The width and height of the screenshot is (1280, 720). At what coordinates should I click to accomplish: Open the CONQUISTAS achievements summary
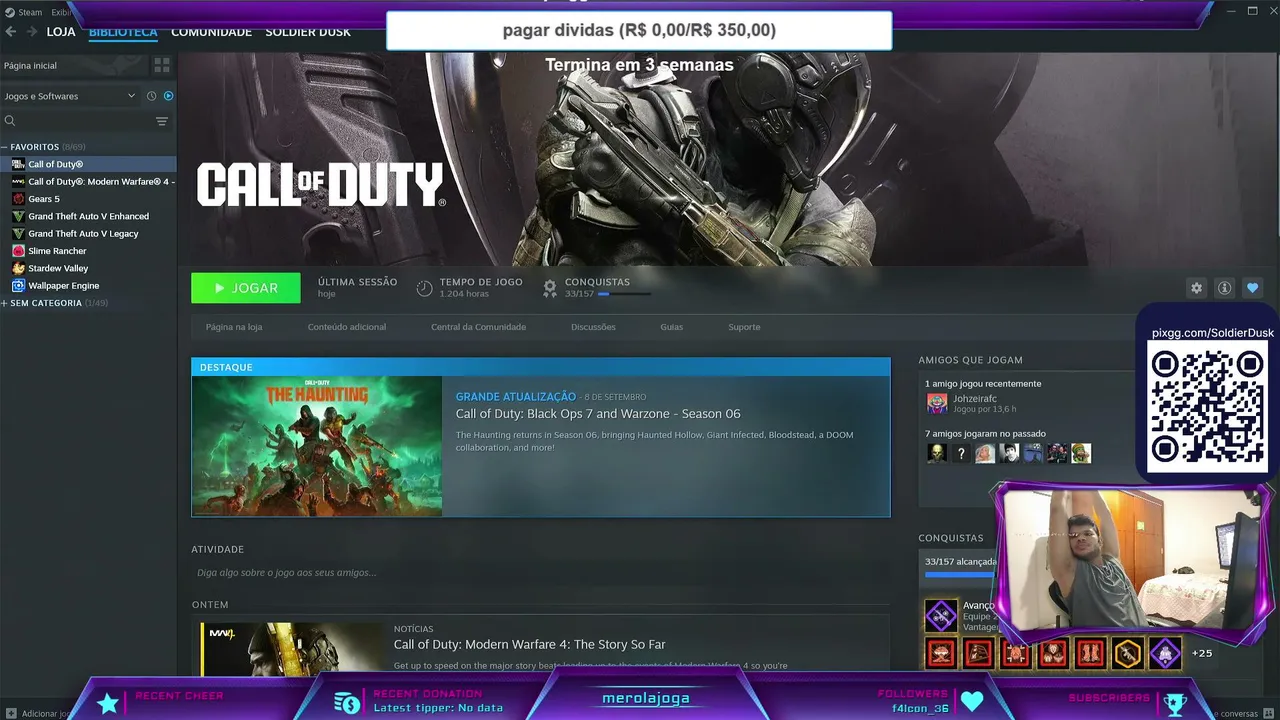pos(596,288)
